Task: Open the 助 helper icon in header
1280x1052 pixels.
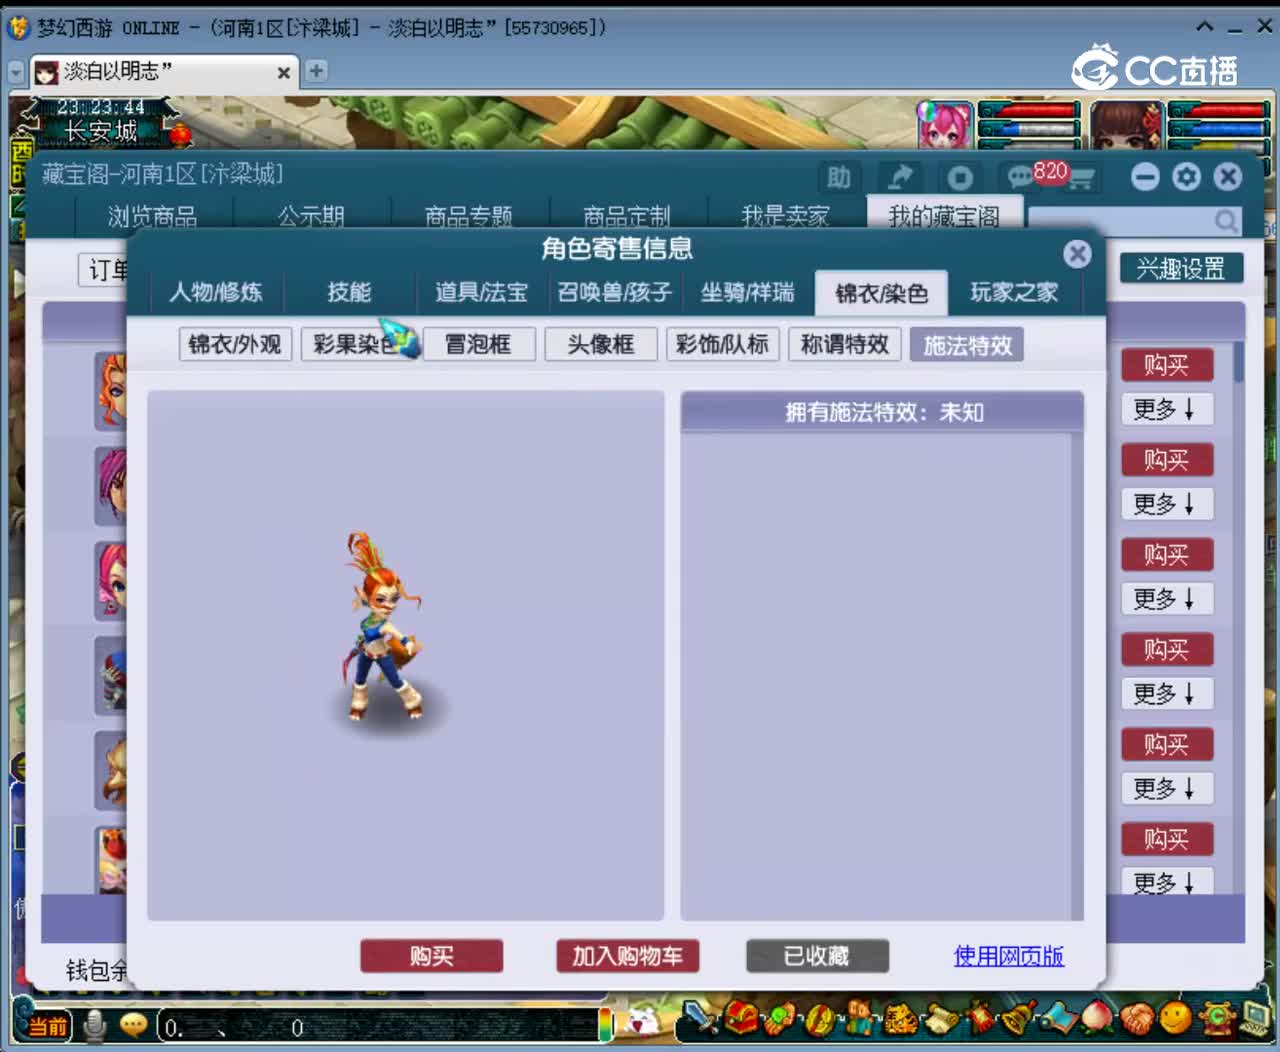Action: (839, 178)
